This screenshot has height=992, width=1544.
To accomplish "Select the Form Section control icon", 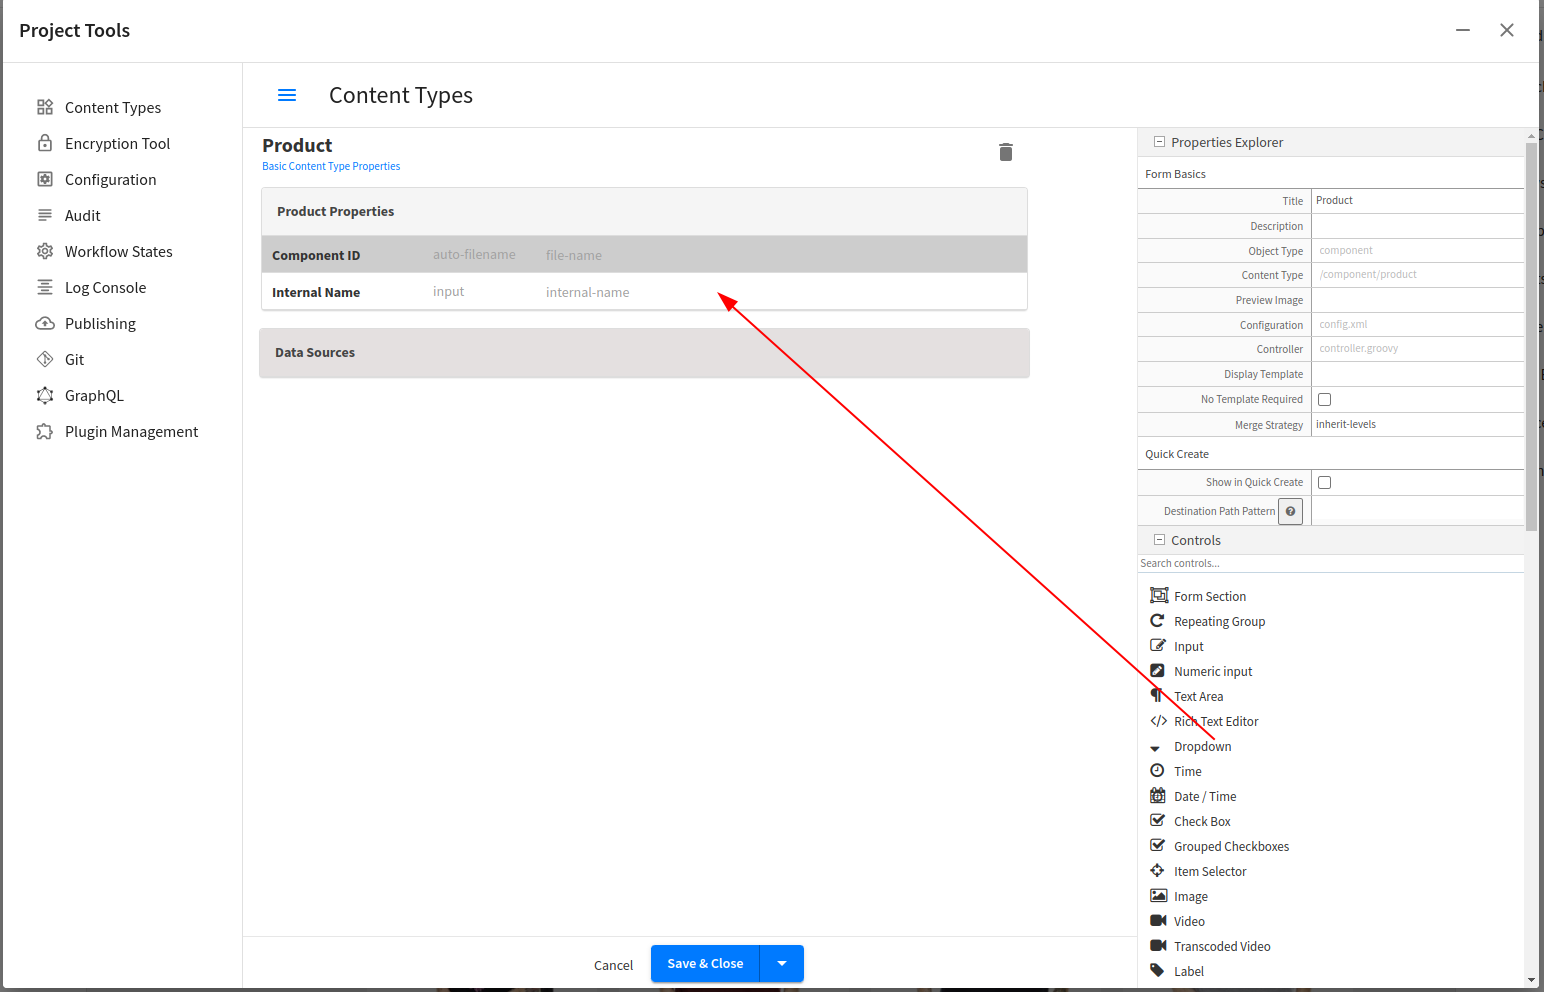I will tap(1158, 596).
